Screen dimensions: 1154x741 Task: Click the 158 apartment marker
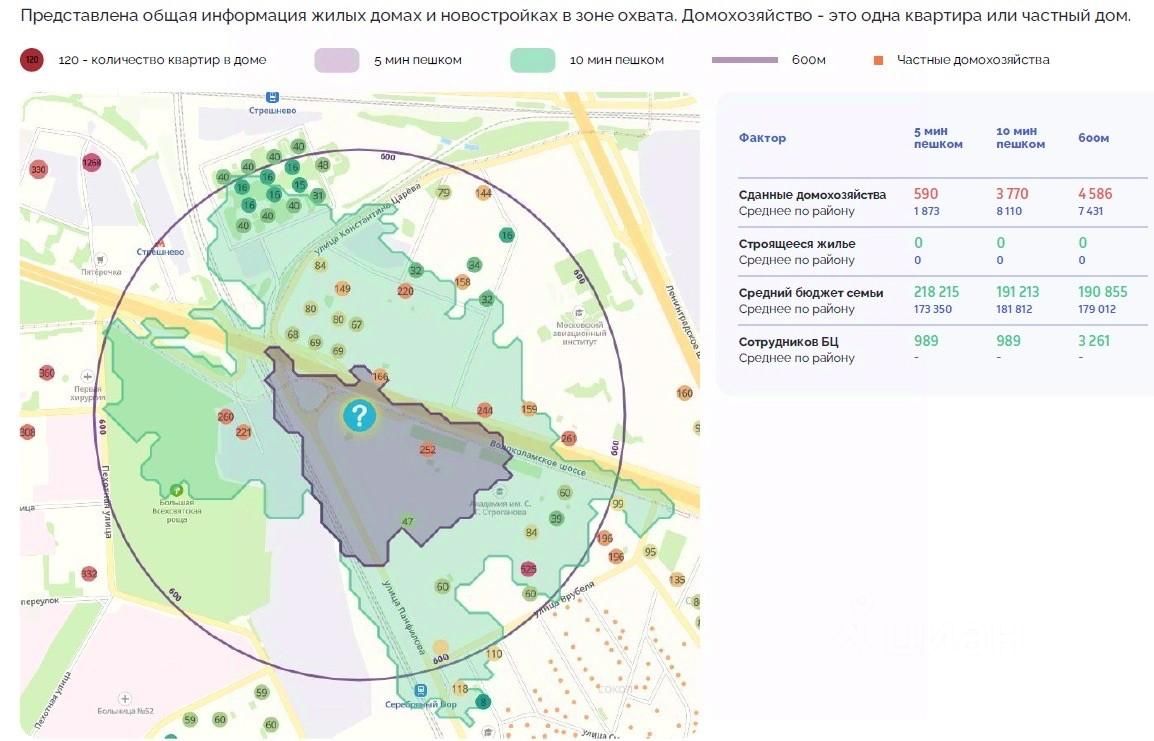(x=462, y=282)
